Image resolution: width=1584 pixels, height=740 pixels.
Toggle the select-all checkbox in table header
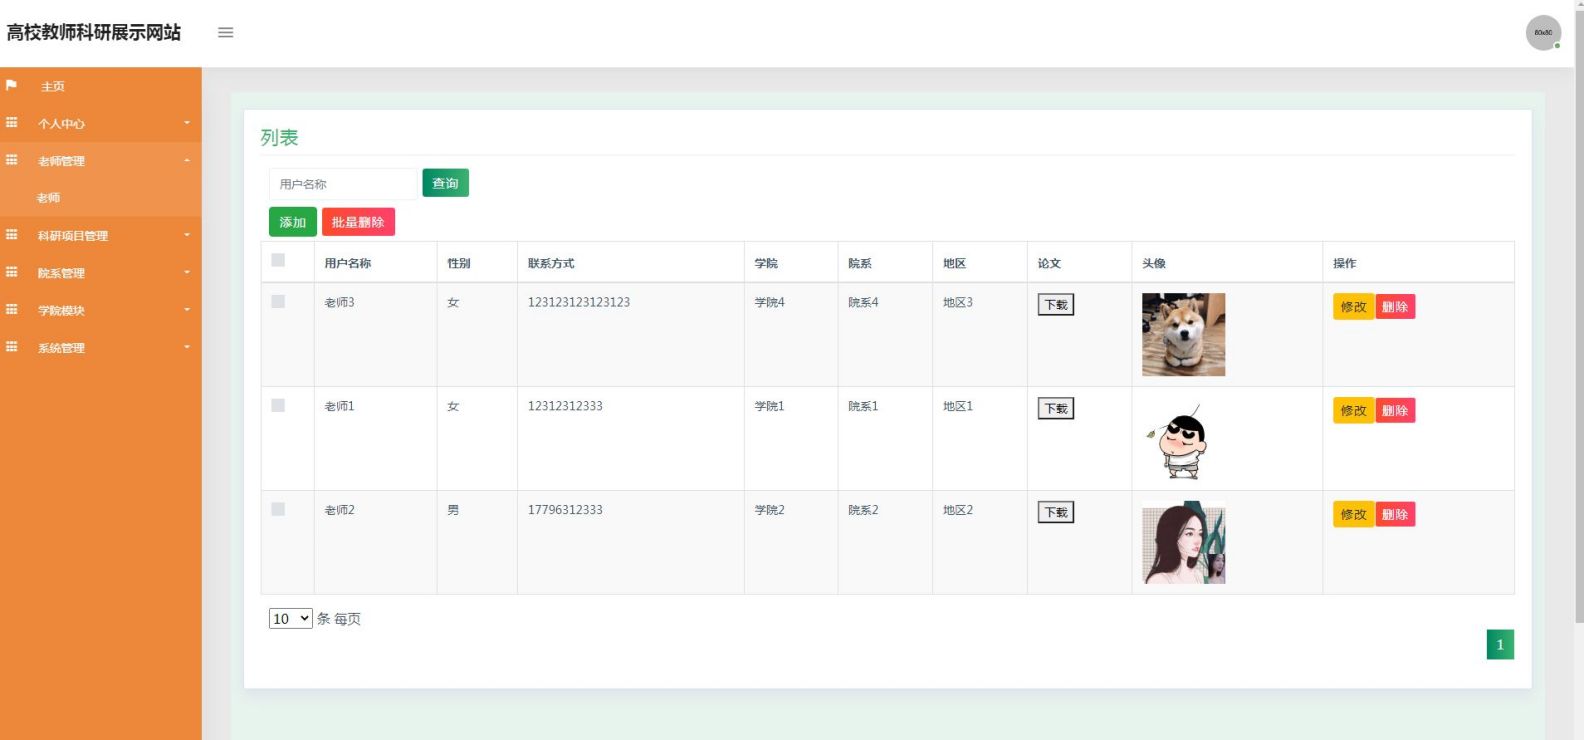(x=278, y=260)
